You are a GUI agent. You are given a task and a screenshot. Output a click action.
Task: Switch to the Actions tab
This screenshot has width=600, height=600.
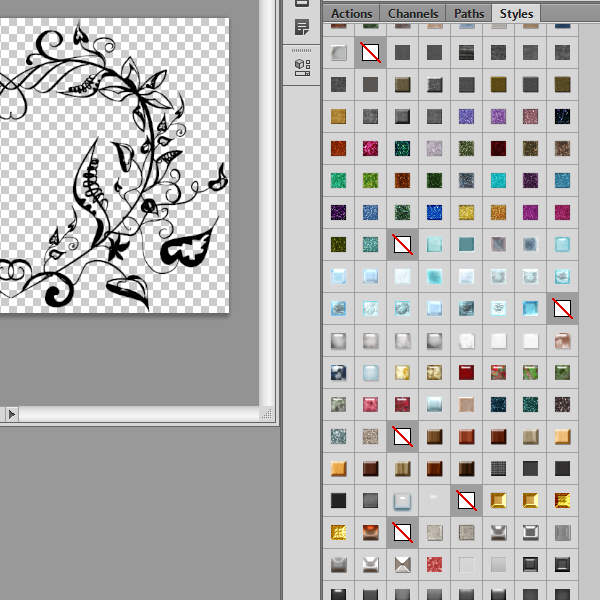point(351,14)
